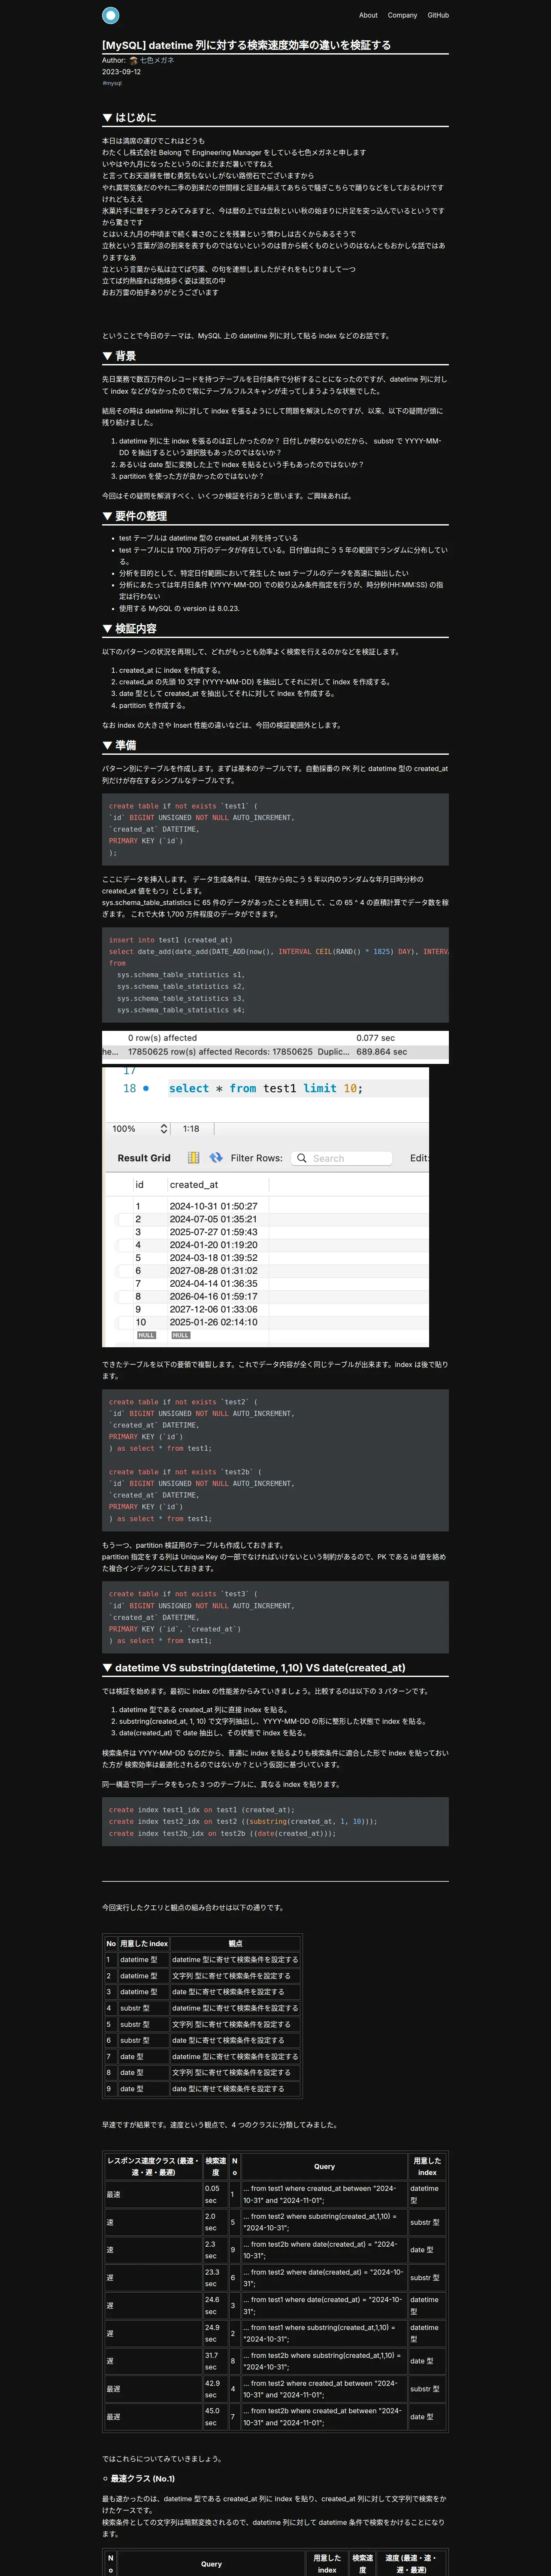Click the refresh arrows icon in Result Grid
Viewport: 551px width, 2576px height.
(216, 1158)
